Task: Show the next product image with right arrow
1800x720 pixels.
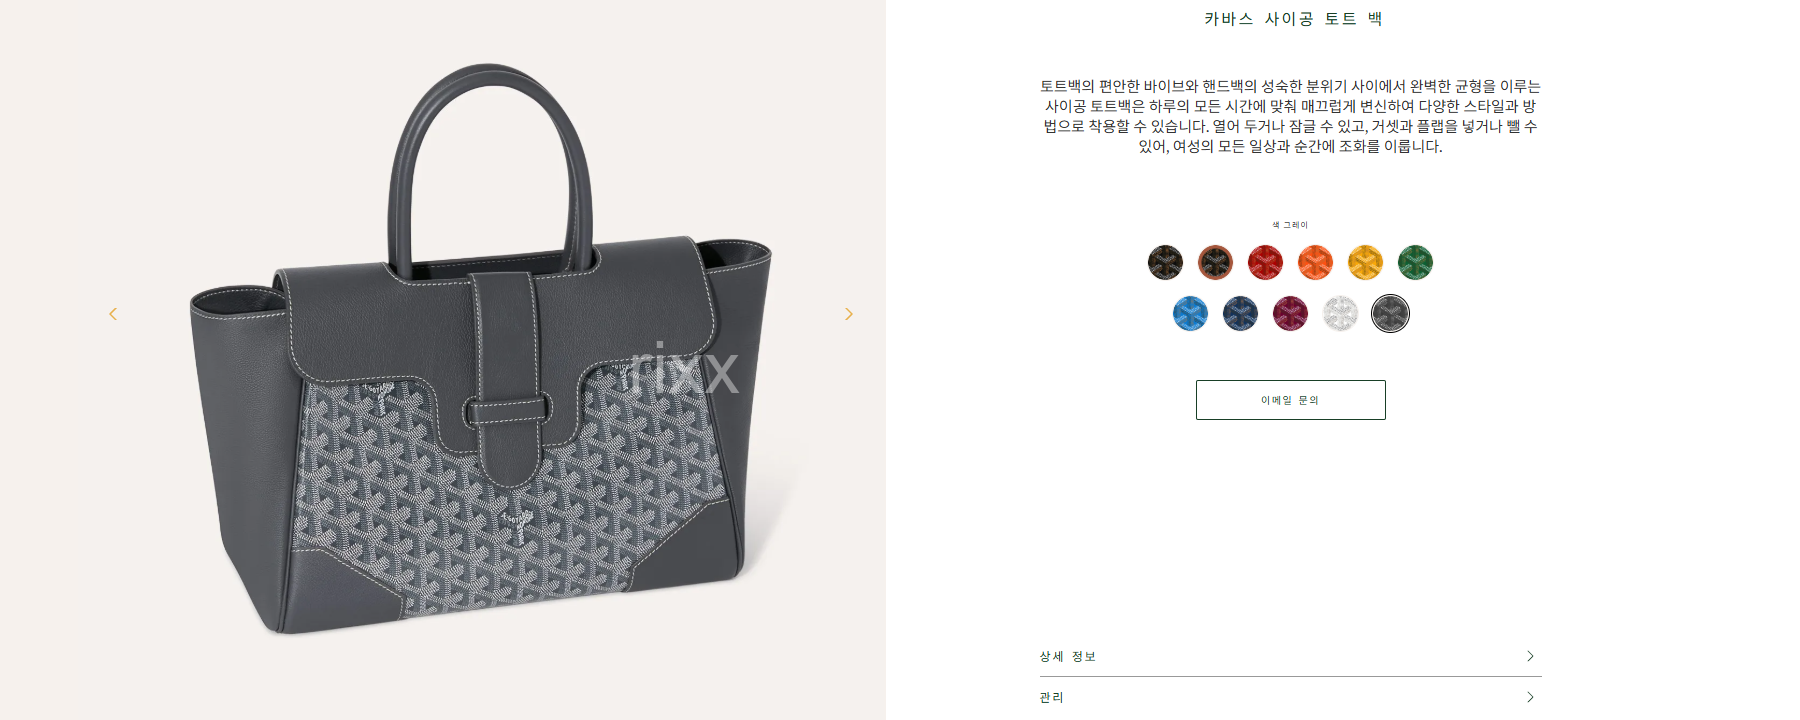Action: click(x=849, y=314)
